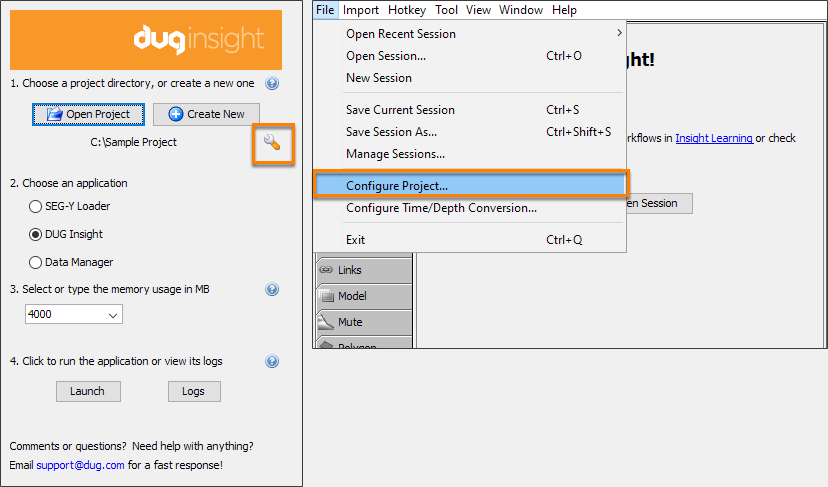Launch the application
Viewport: 828px width, 487px height.
88,391
